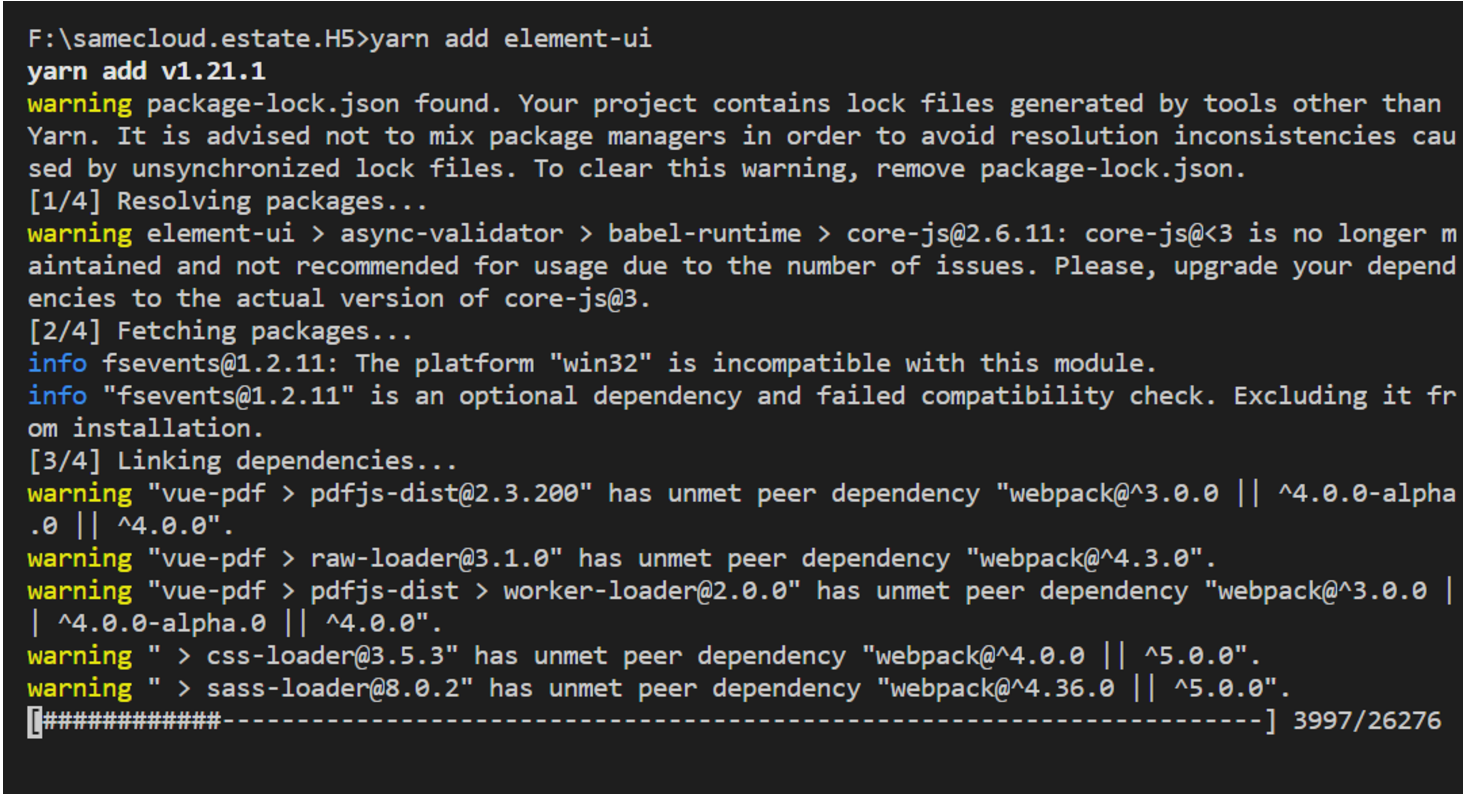
Task: Click the second blue info label
Action: tap(57, 396)
